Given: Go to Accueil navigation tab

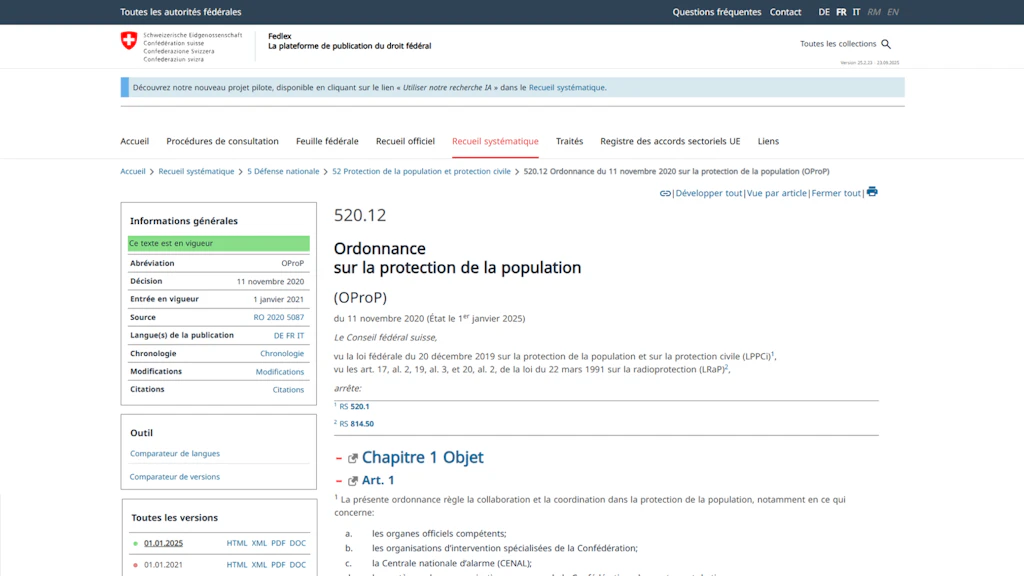Looking at the screenshot, I should click(x=135, y=141).
